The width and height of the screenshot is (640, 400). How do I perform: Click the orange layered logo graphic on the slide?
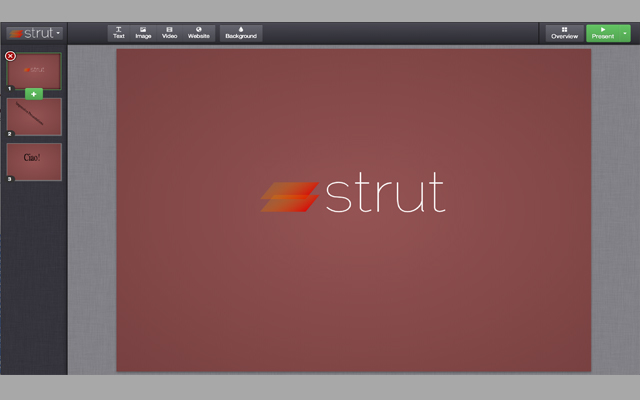[x=289, y=196]
